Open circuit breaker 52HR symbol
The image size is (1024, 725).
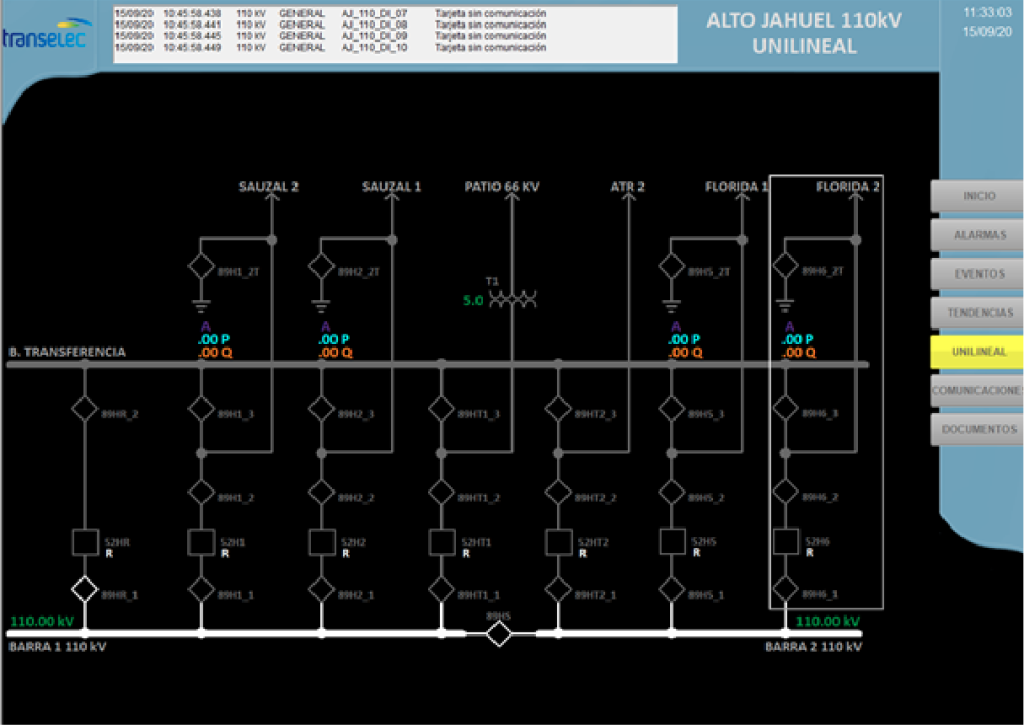pos(85,542)
